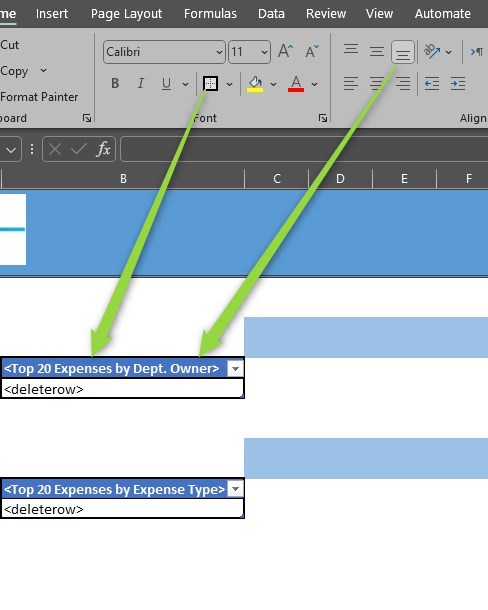Open the Formulas tab

[x=210, y=14]
